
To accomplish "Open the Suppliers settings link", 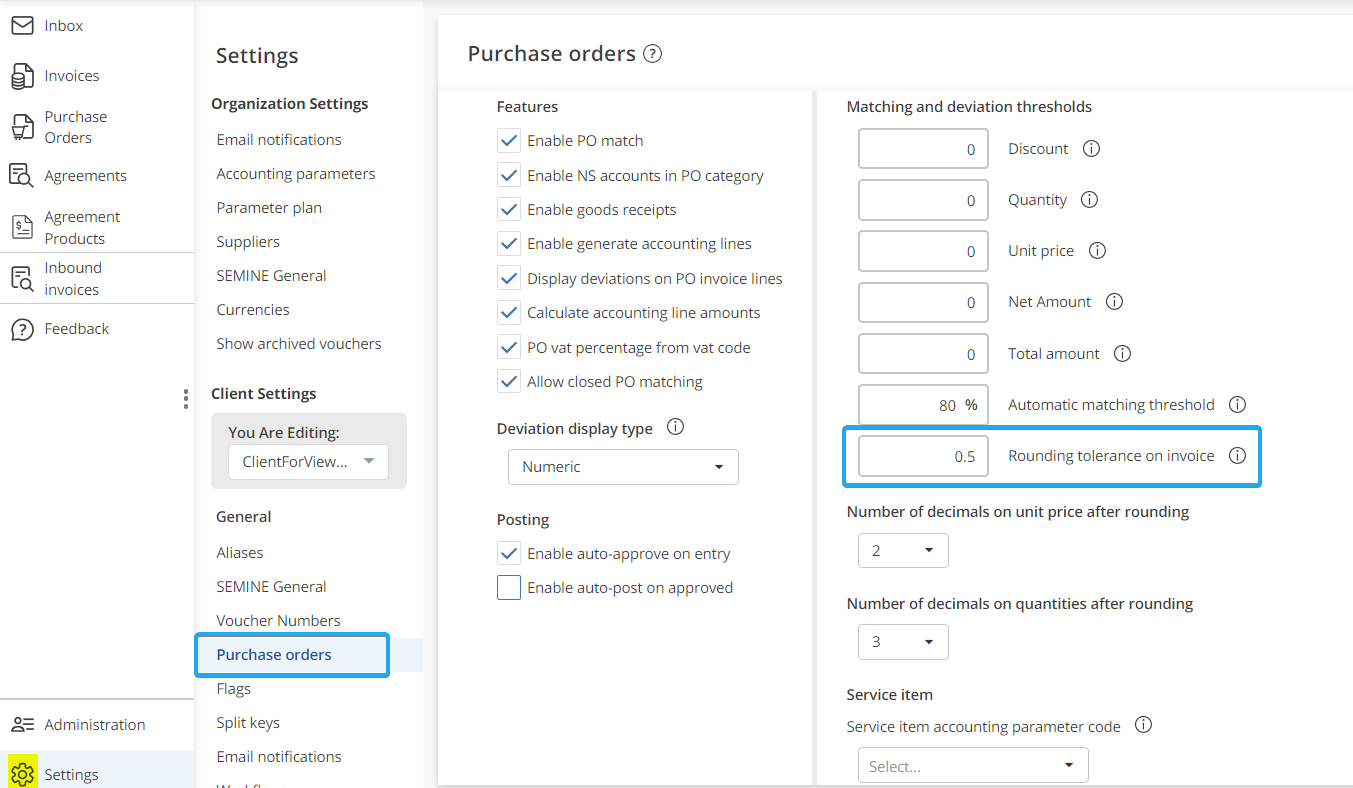I will click(248, 242).
